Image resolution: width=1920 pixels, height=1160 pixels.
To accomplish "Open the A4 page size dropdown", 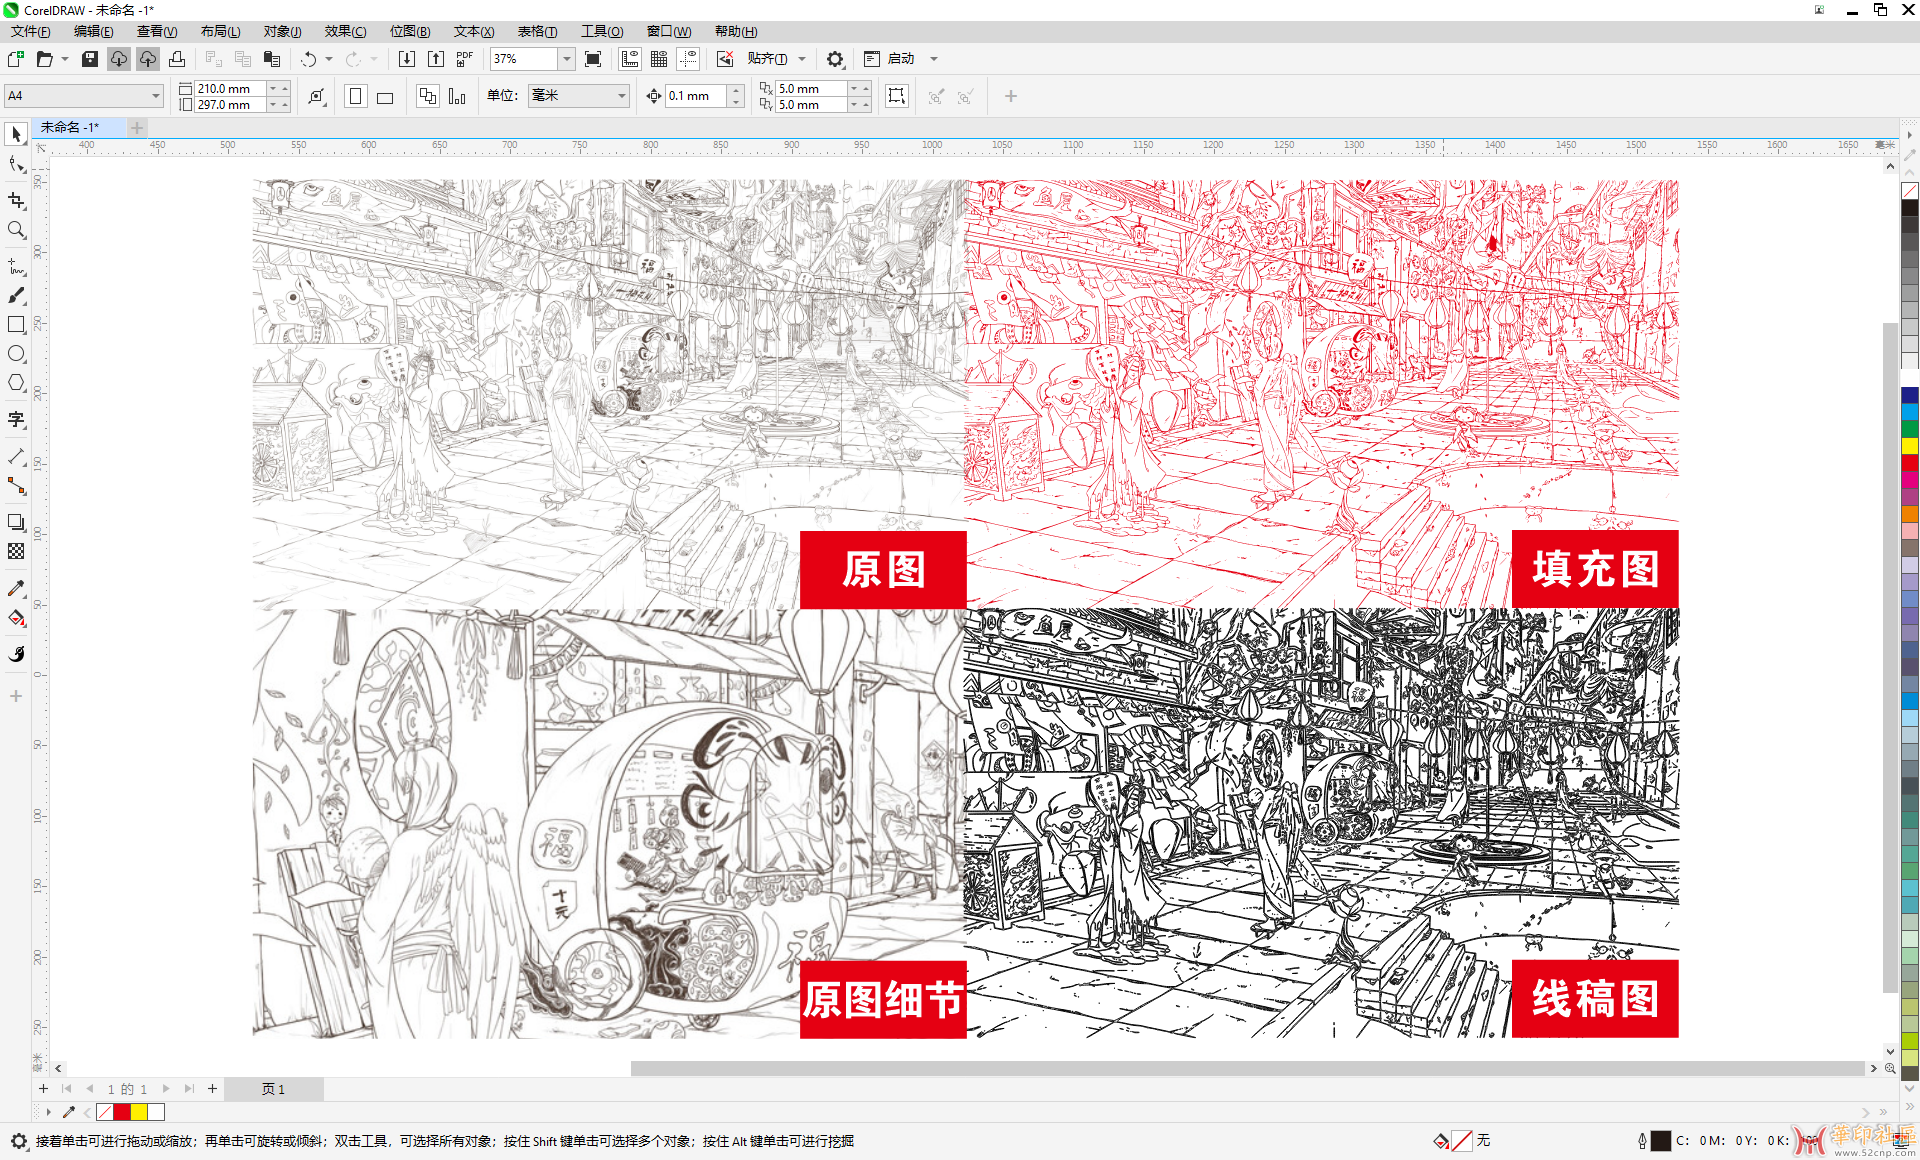I will (84, 96).
